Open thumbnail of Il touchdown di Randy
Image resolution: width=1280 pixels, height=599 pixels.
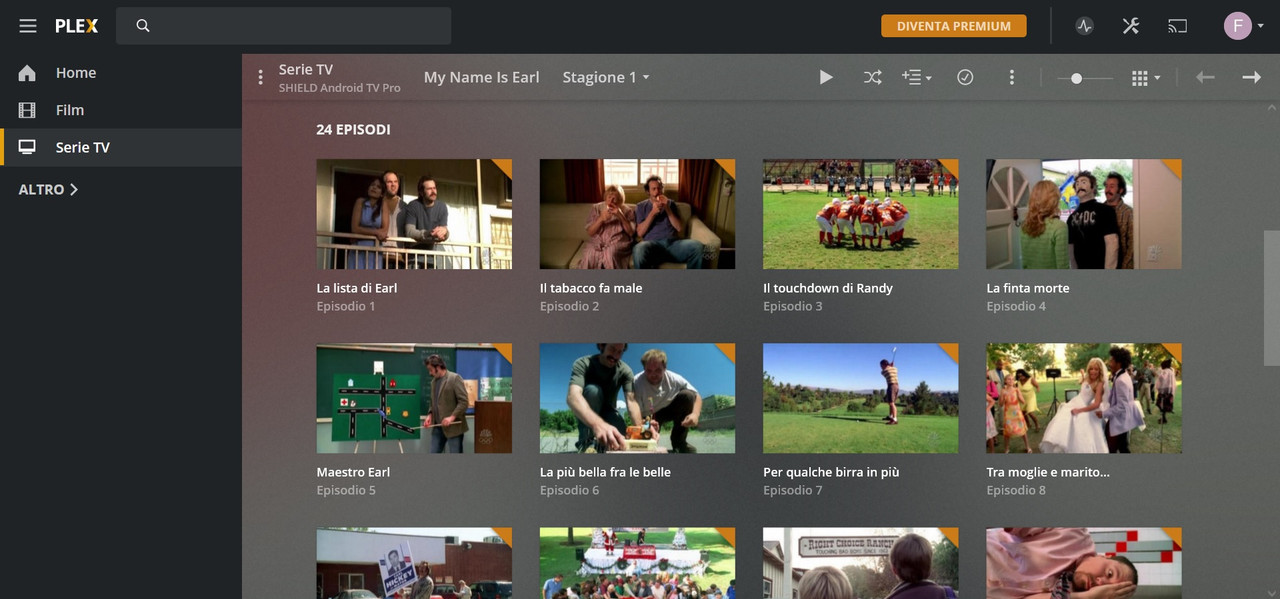[x=861, y=214]
